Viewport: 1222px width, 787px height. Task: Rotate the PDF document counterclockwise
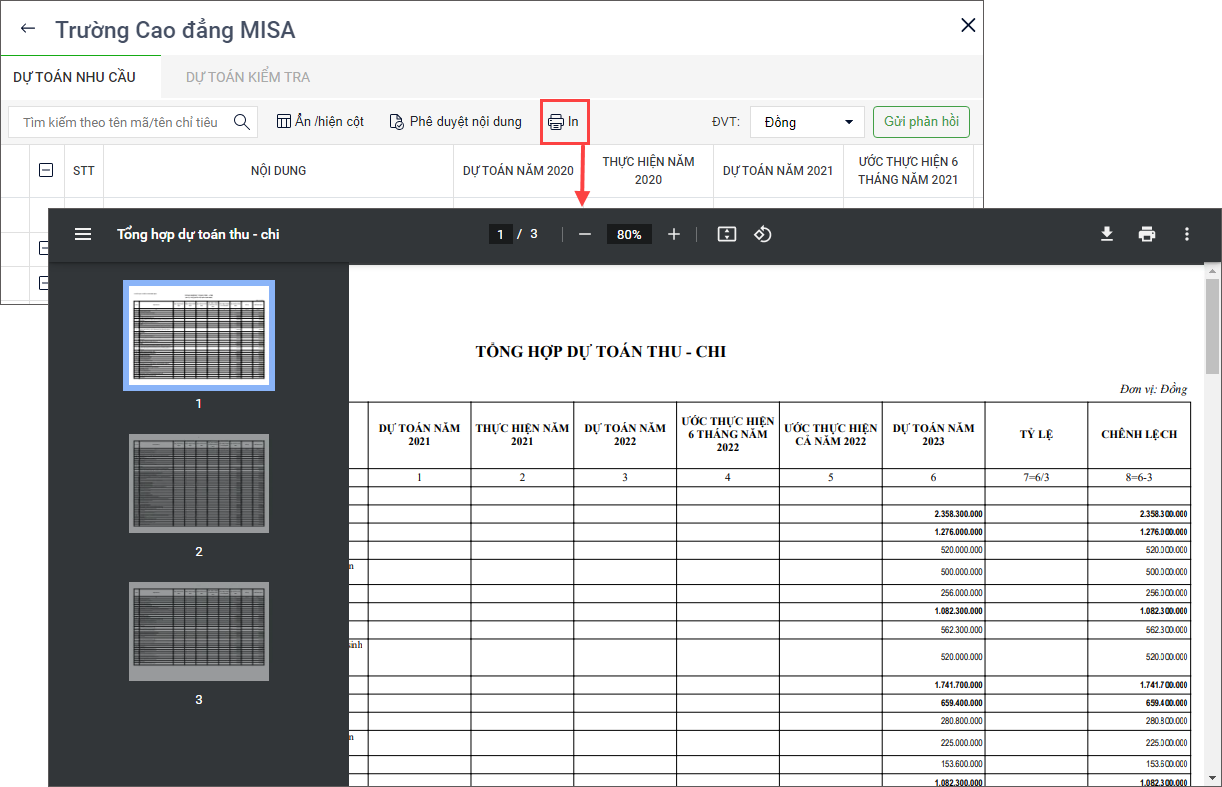[763, 234]
